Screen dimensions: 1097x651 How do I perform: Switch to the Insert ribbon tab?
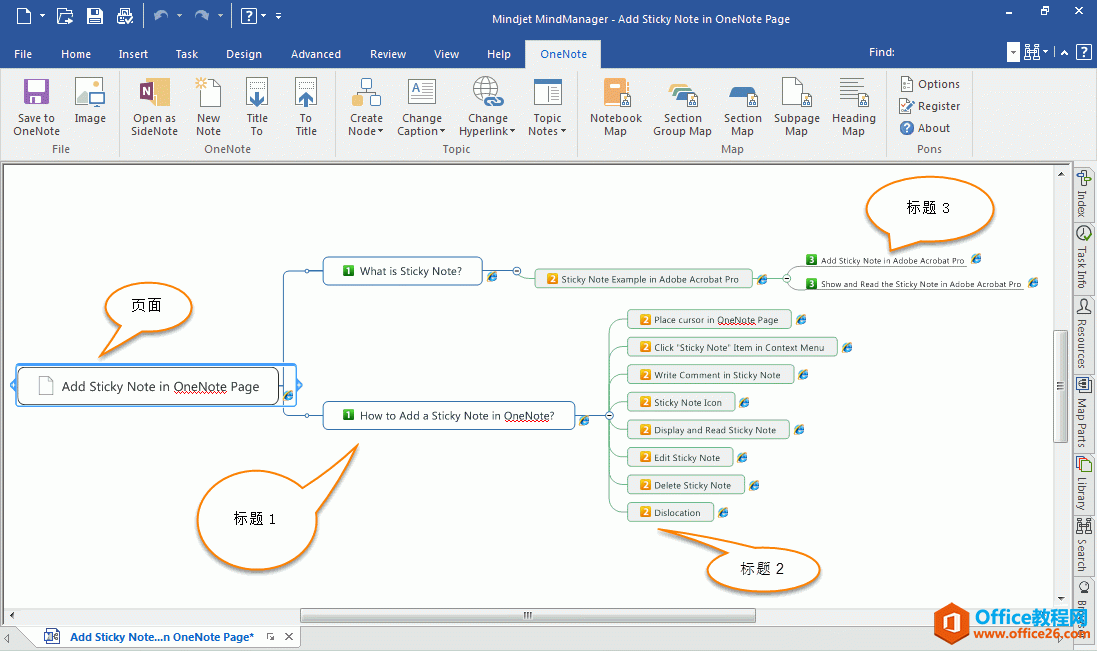click(x=133, y=54)
